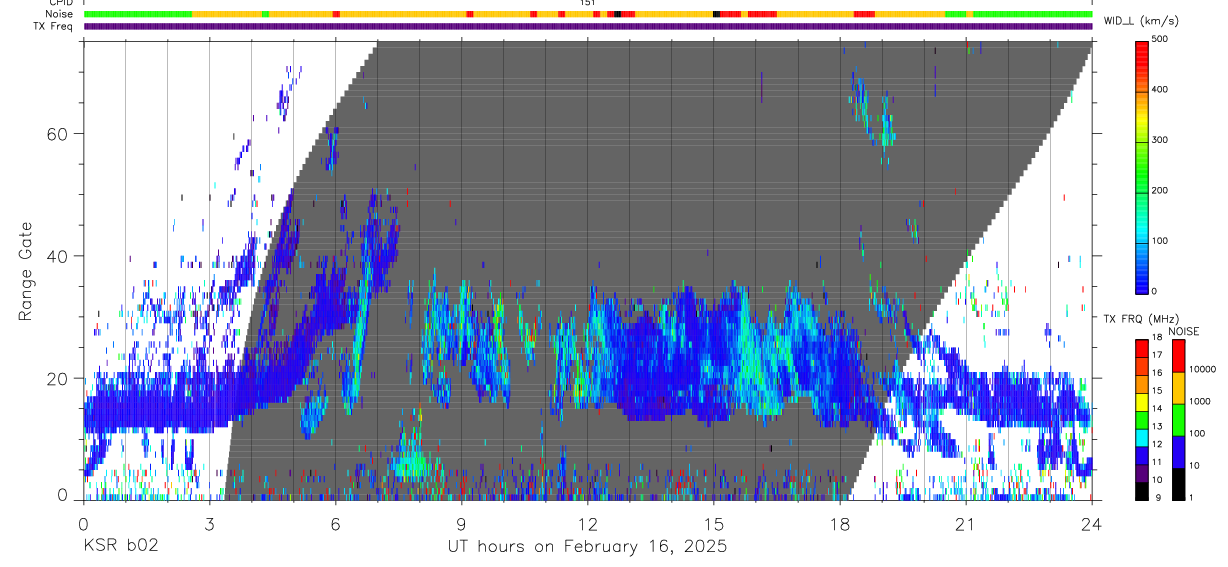Click the '14' MHz tick on TX FRQ legend

click(x=1155, y=409)
